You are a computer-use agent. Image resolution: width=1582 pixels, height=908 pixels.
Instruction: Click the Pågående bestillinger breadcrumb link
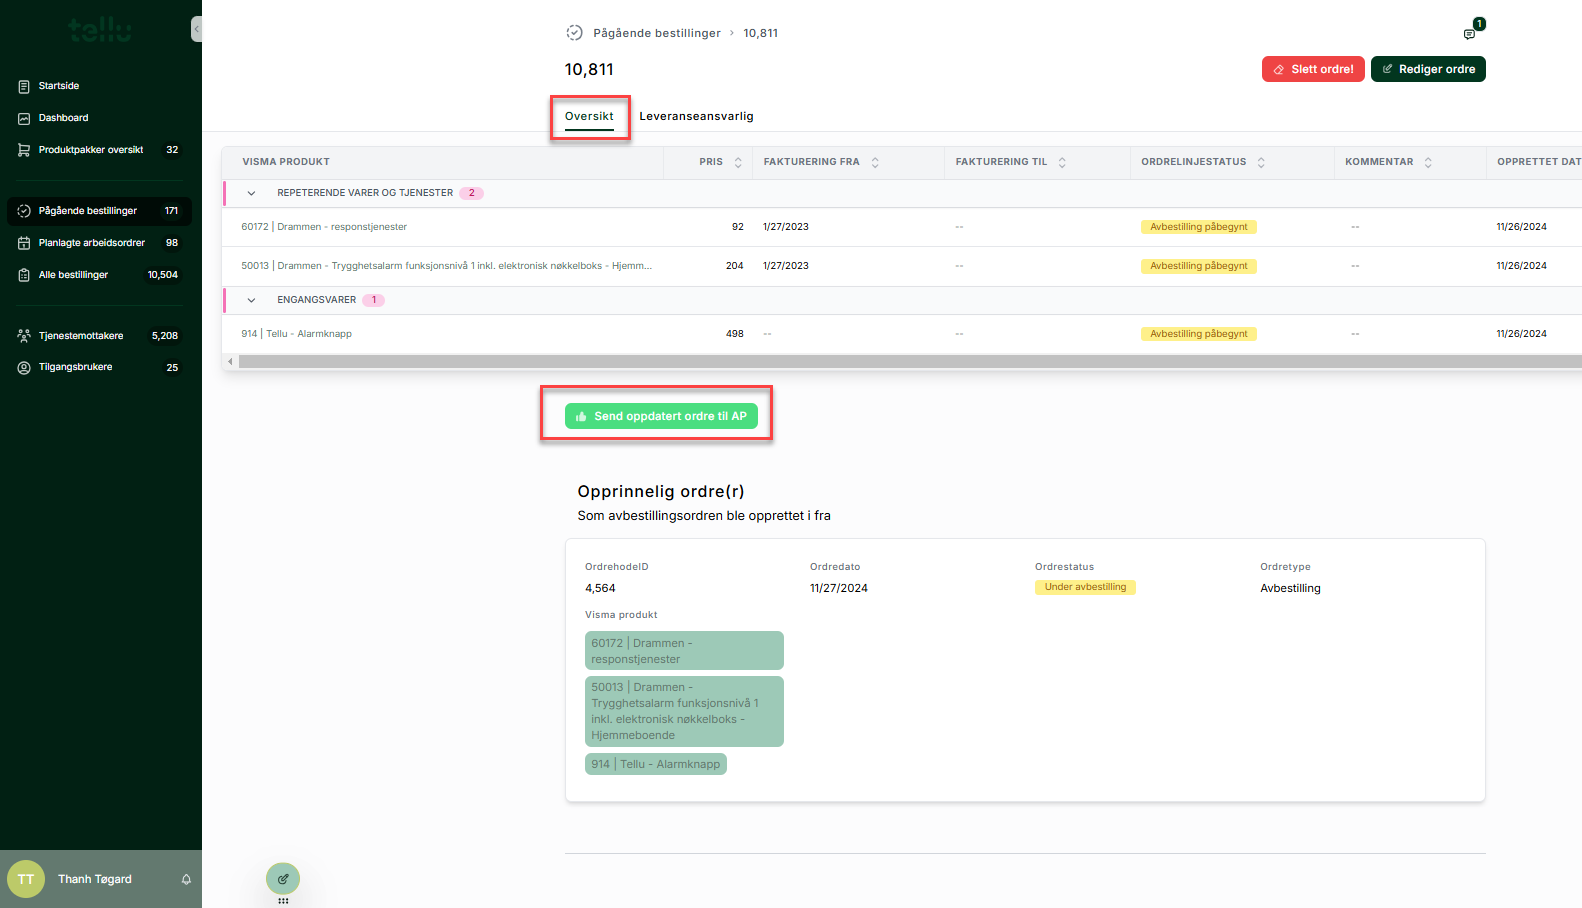656,33
